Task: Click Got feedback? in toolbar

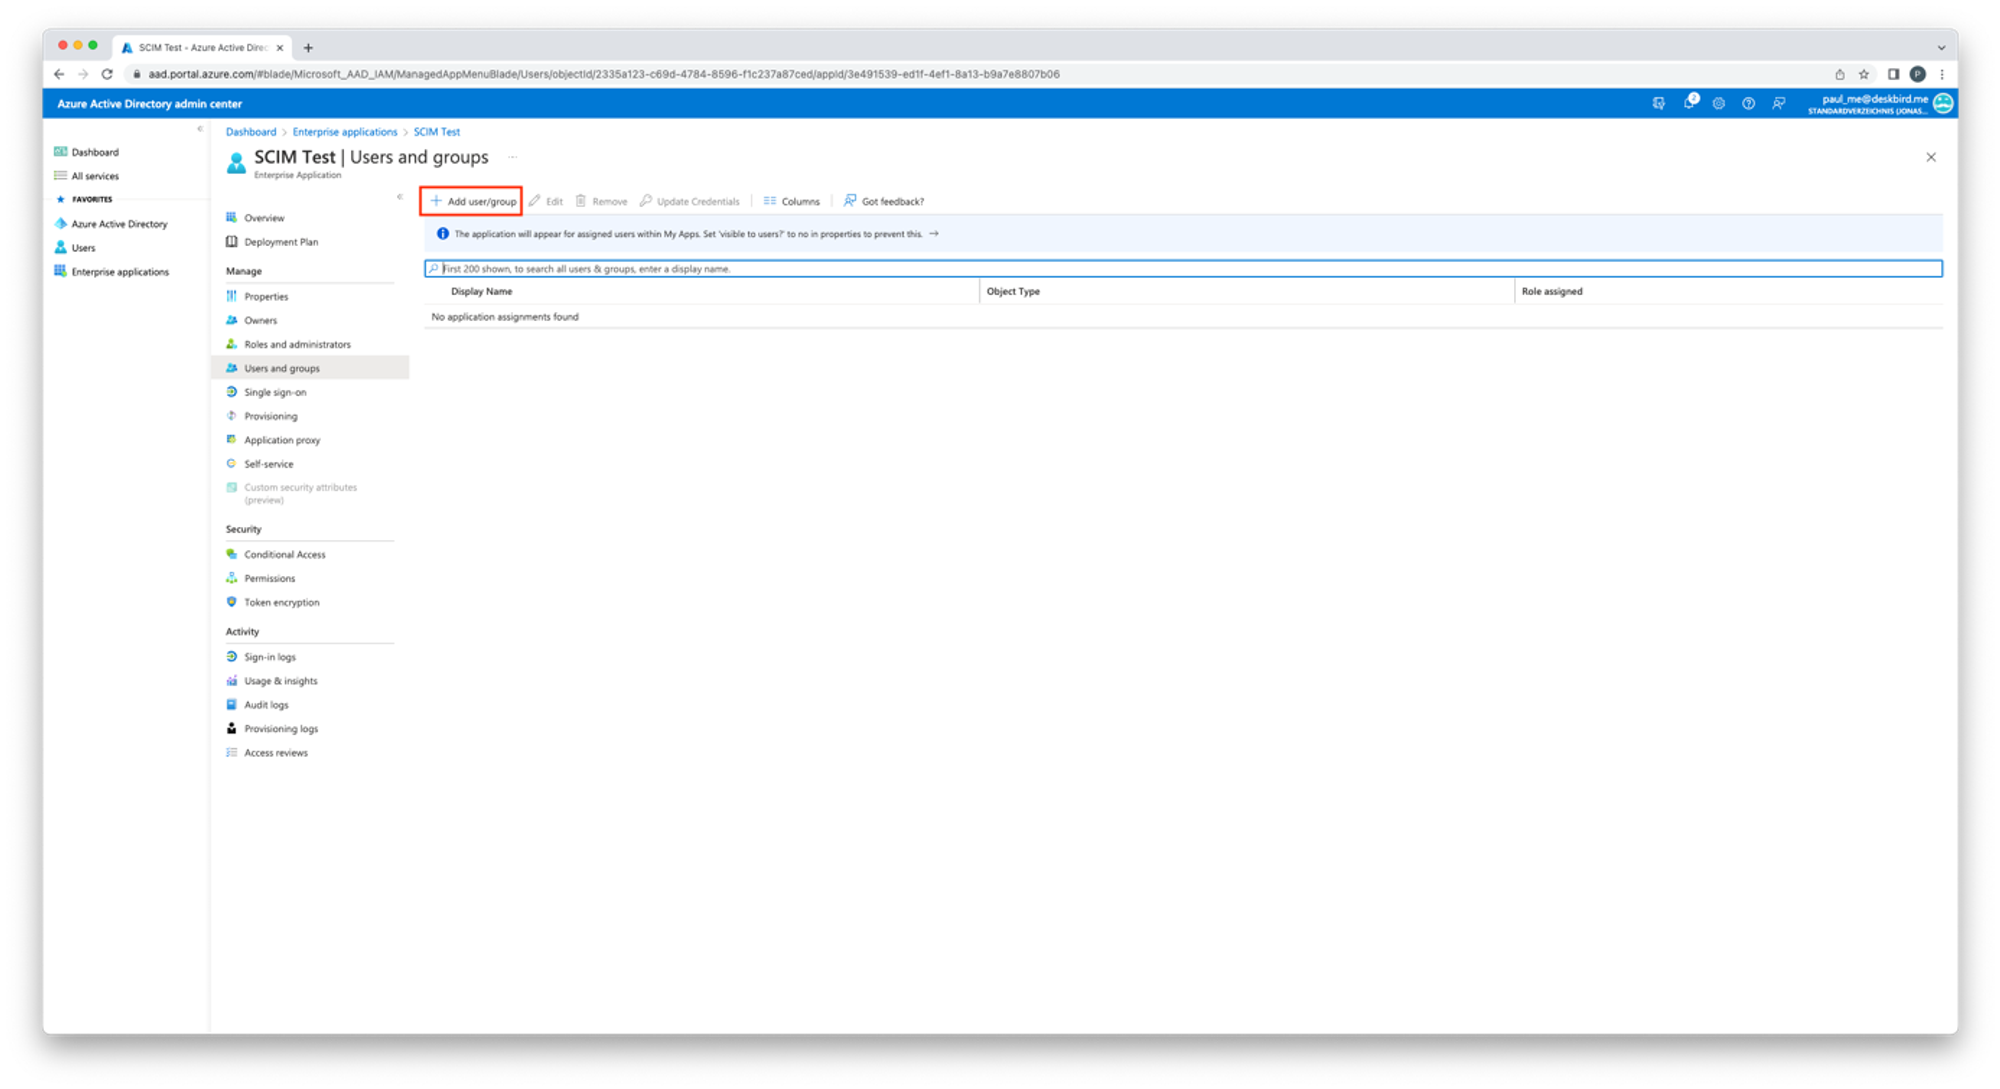Action: (884, 201)
